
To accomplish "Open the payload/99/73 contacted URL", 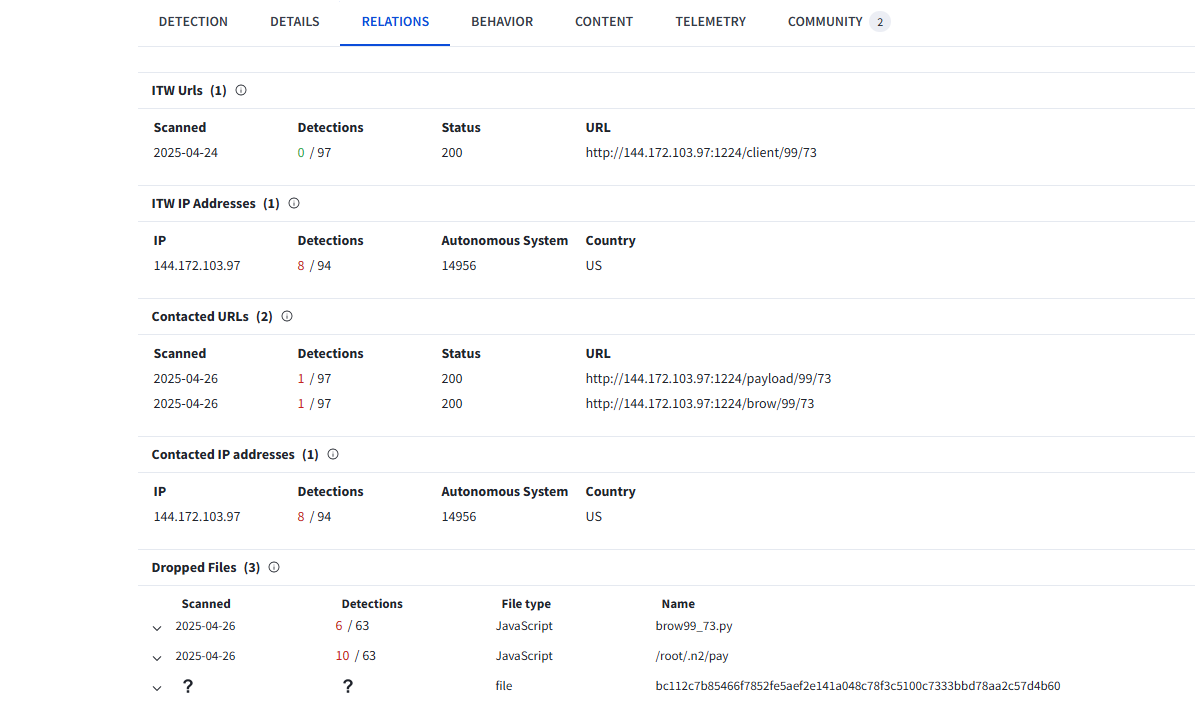I will (708, 379).
